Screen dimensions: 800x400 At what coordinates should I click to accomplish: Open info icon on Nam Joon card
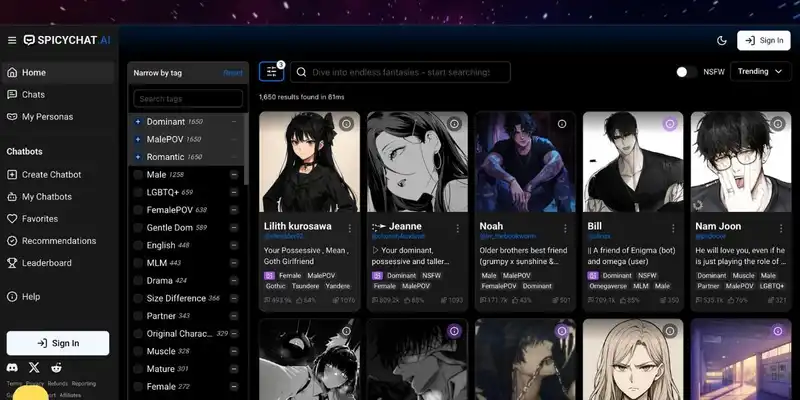pos(778,124)
